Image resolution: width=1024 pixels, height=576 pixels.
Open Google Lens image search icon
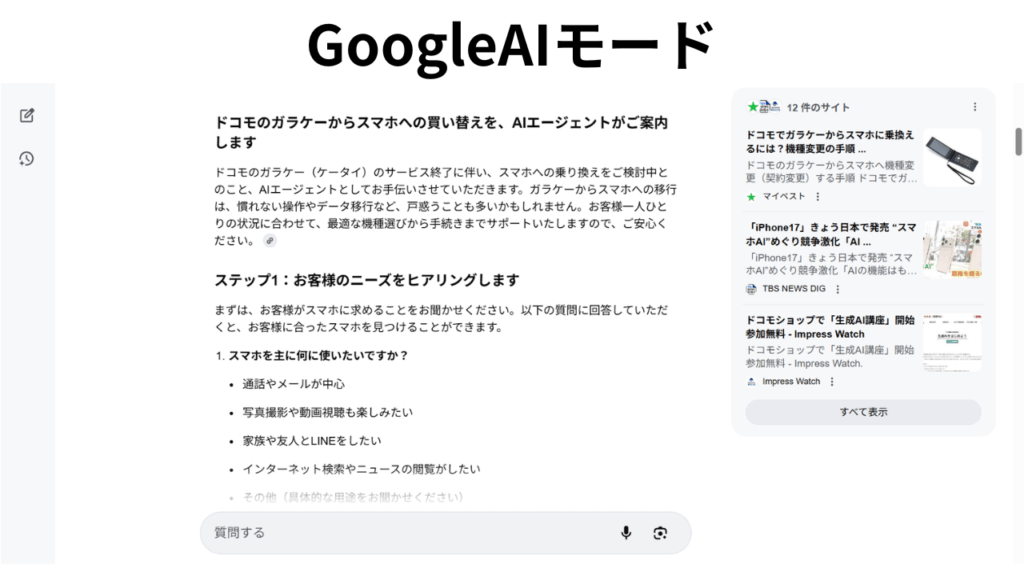coord(660,533)
